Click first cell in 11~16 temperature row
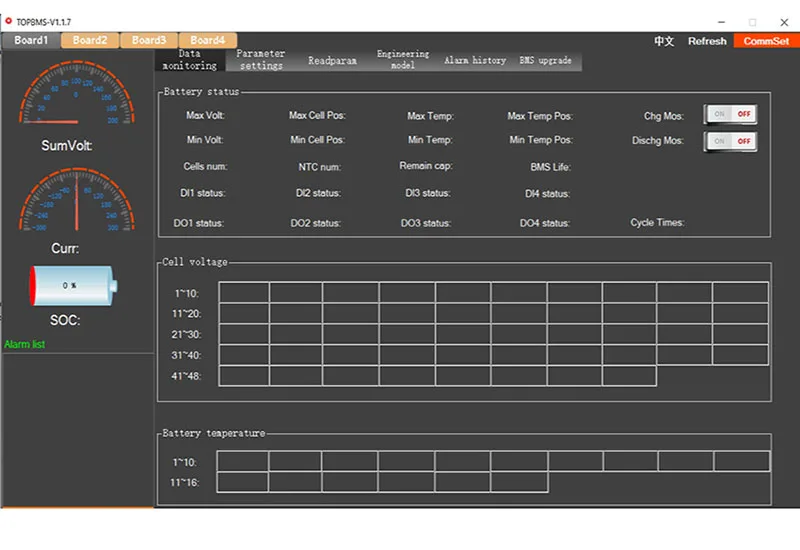The height and width of the screenshot is (550, 800). point(242,482)
